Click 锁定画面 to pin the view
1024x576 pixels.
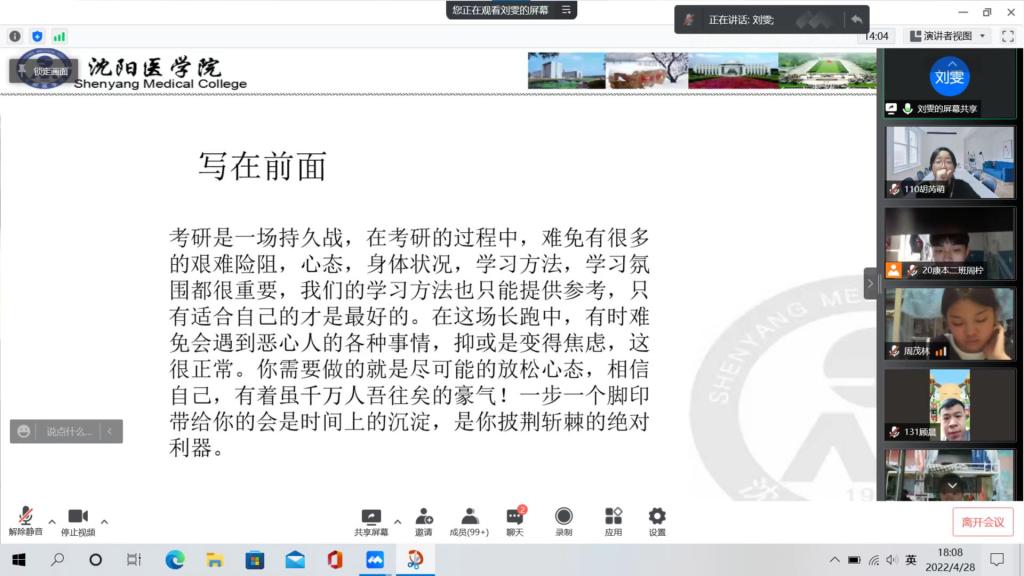(x=44, y=71)
